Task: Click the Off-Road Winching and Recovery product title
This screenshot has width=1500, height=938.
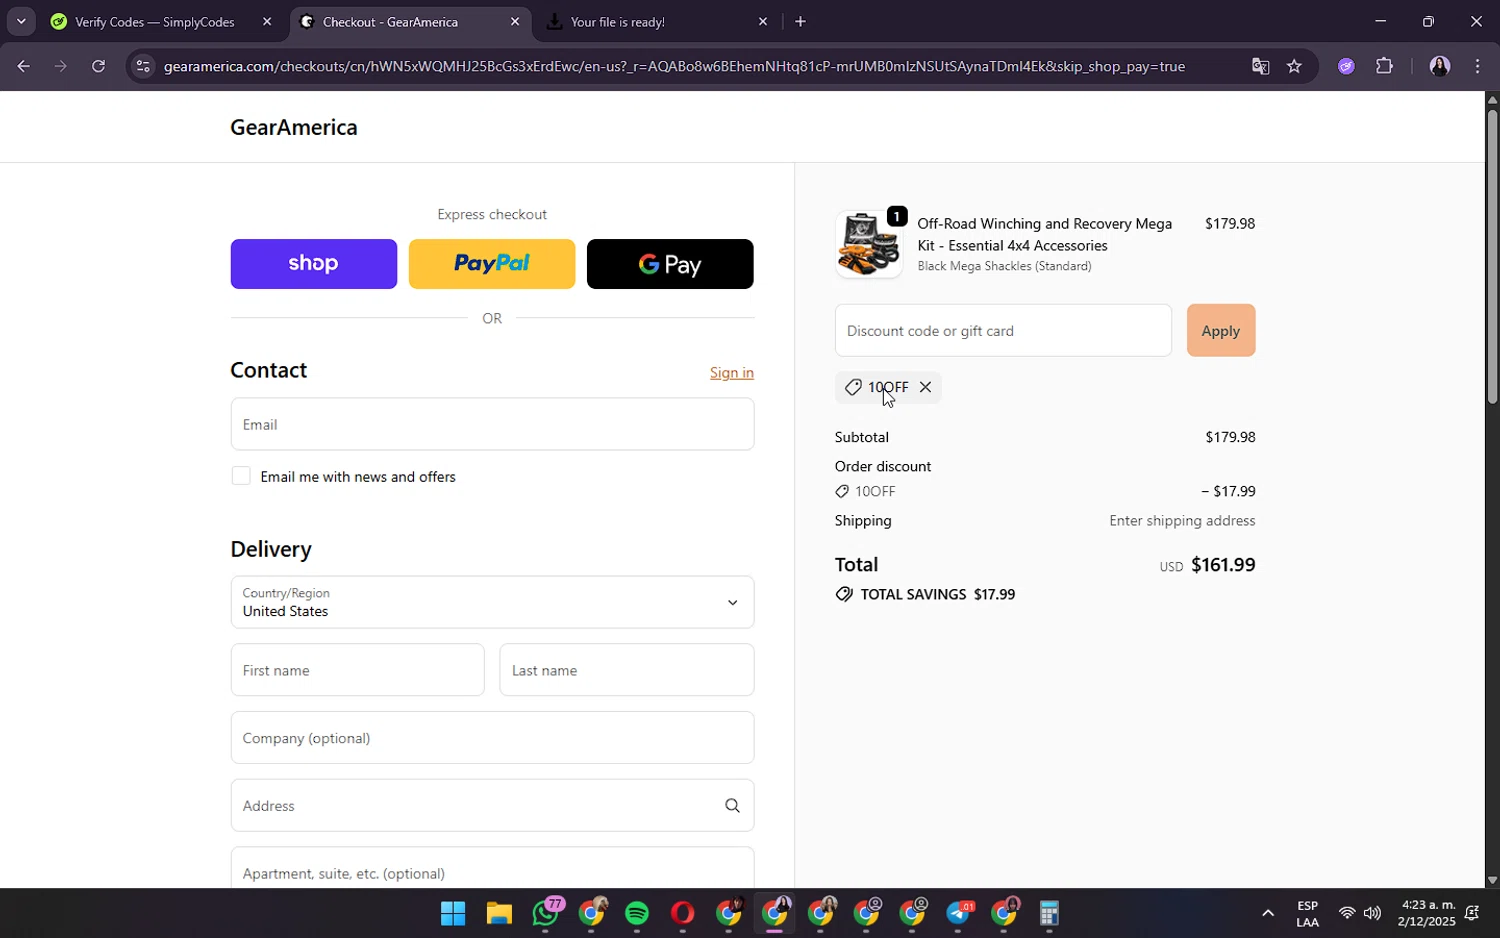Action: pos(1044,234)
